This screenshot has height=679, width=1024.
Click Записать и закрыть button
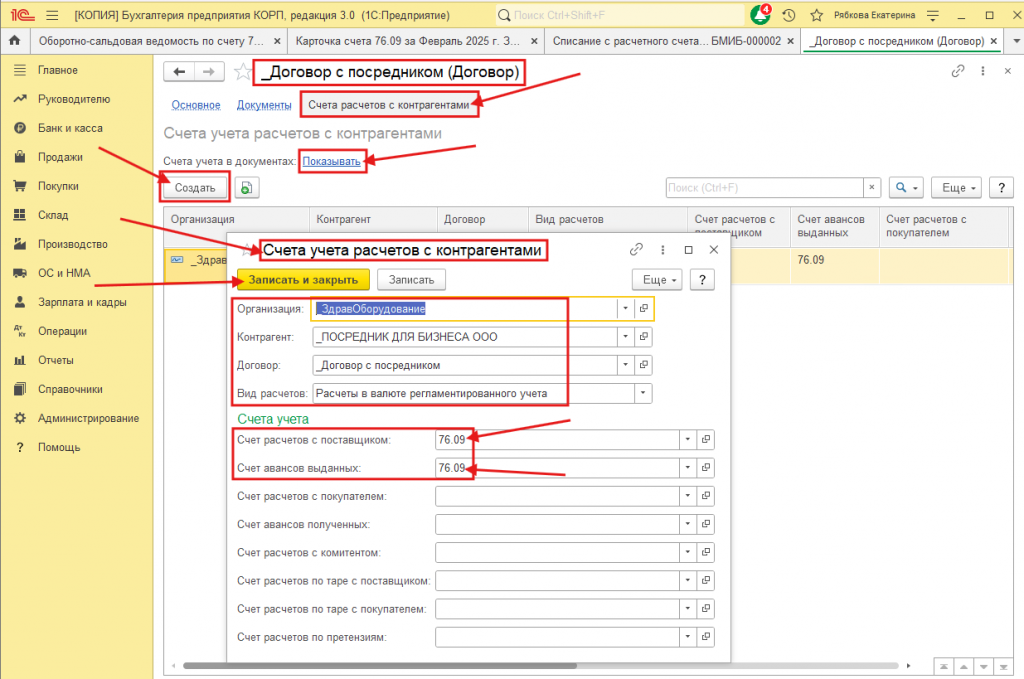[x=304, y=279]
